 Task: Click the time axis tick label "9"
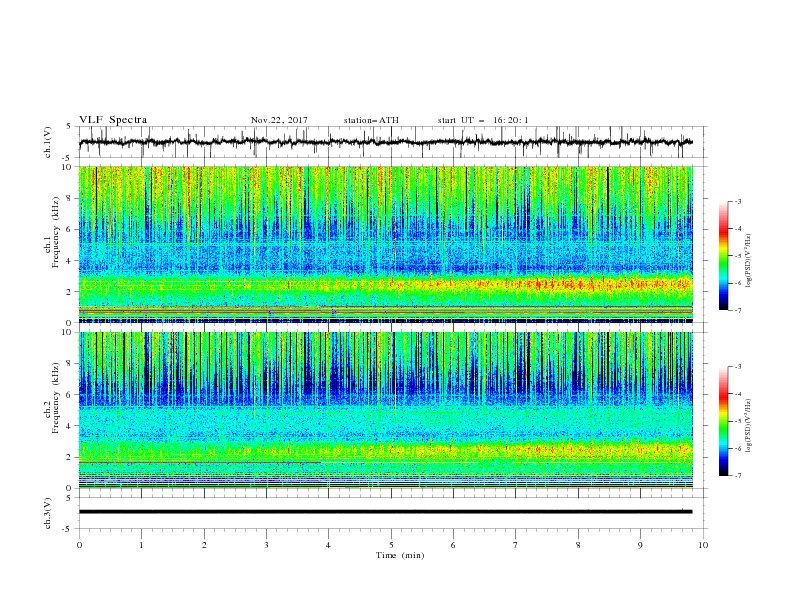pos(640,545)
